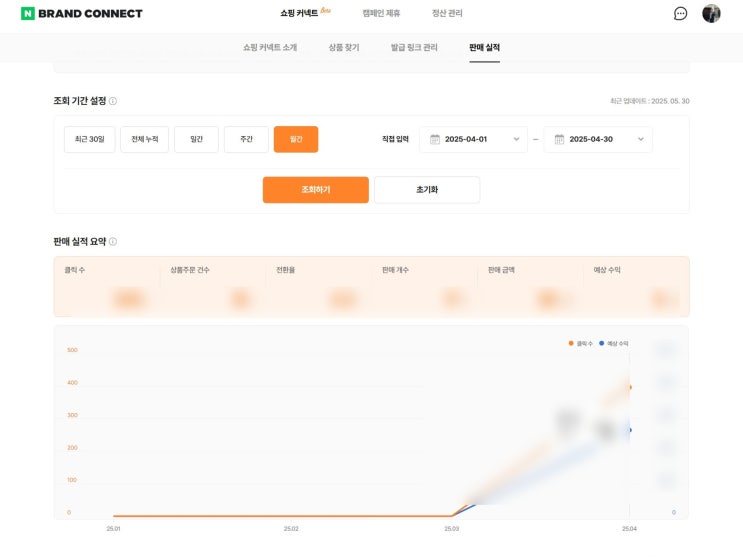Click the 2025-04-30 end date field

point(598,139)
